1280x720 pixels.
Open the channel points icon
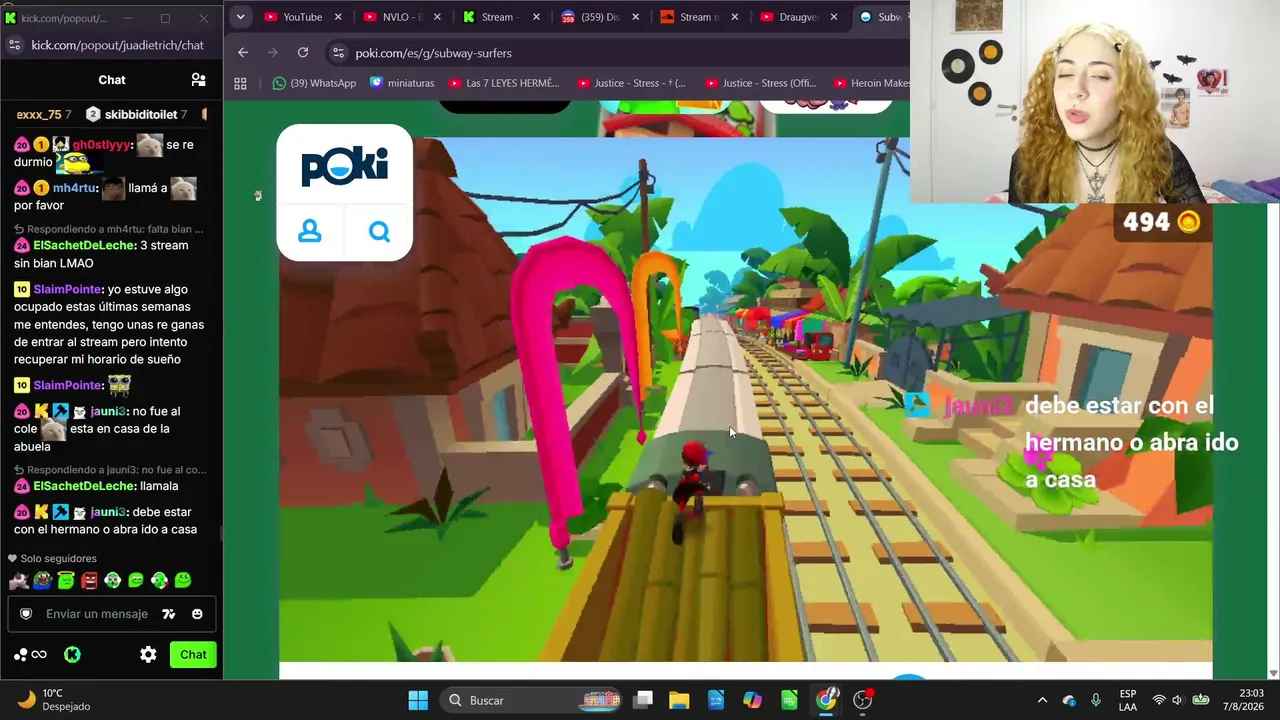pos(30,655)
